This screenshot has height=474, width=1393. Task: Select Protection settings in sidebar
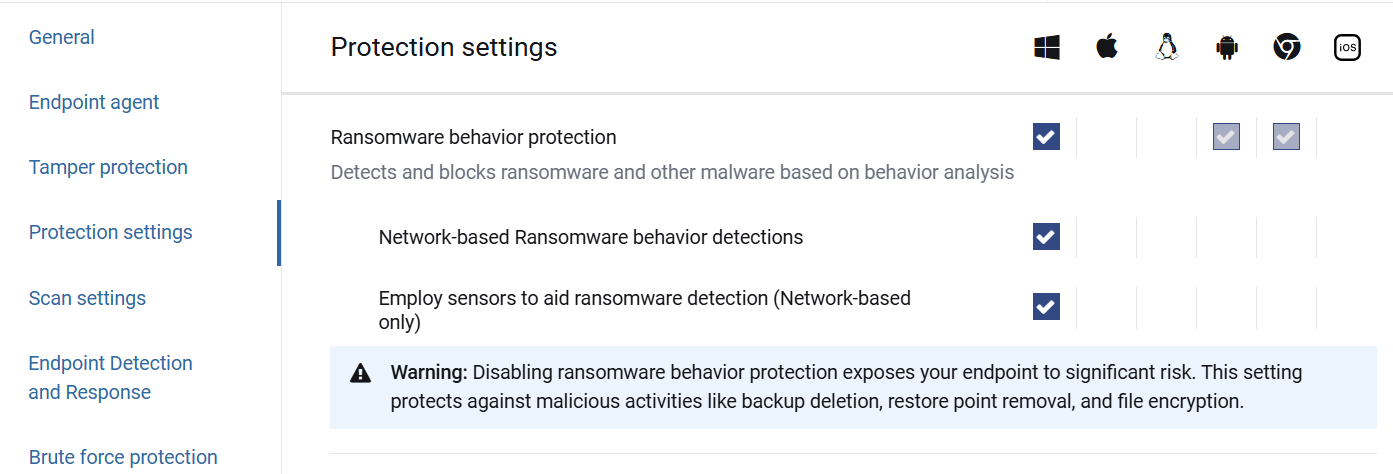click(x=111, y=232)
